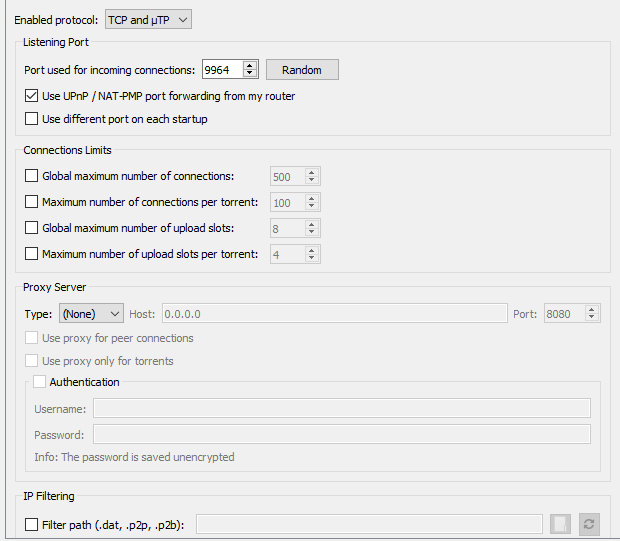The width and height of the screenshot is (620, 541).
Task: Click the proxy Host input field
Action: click(333, 313)
